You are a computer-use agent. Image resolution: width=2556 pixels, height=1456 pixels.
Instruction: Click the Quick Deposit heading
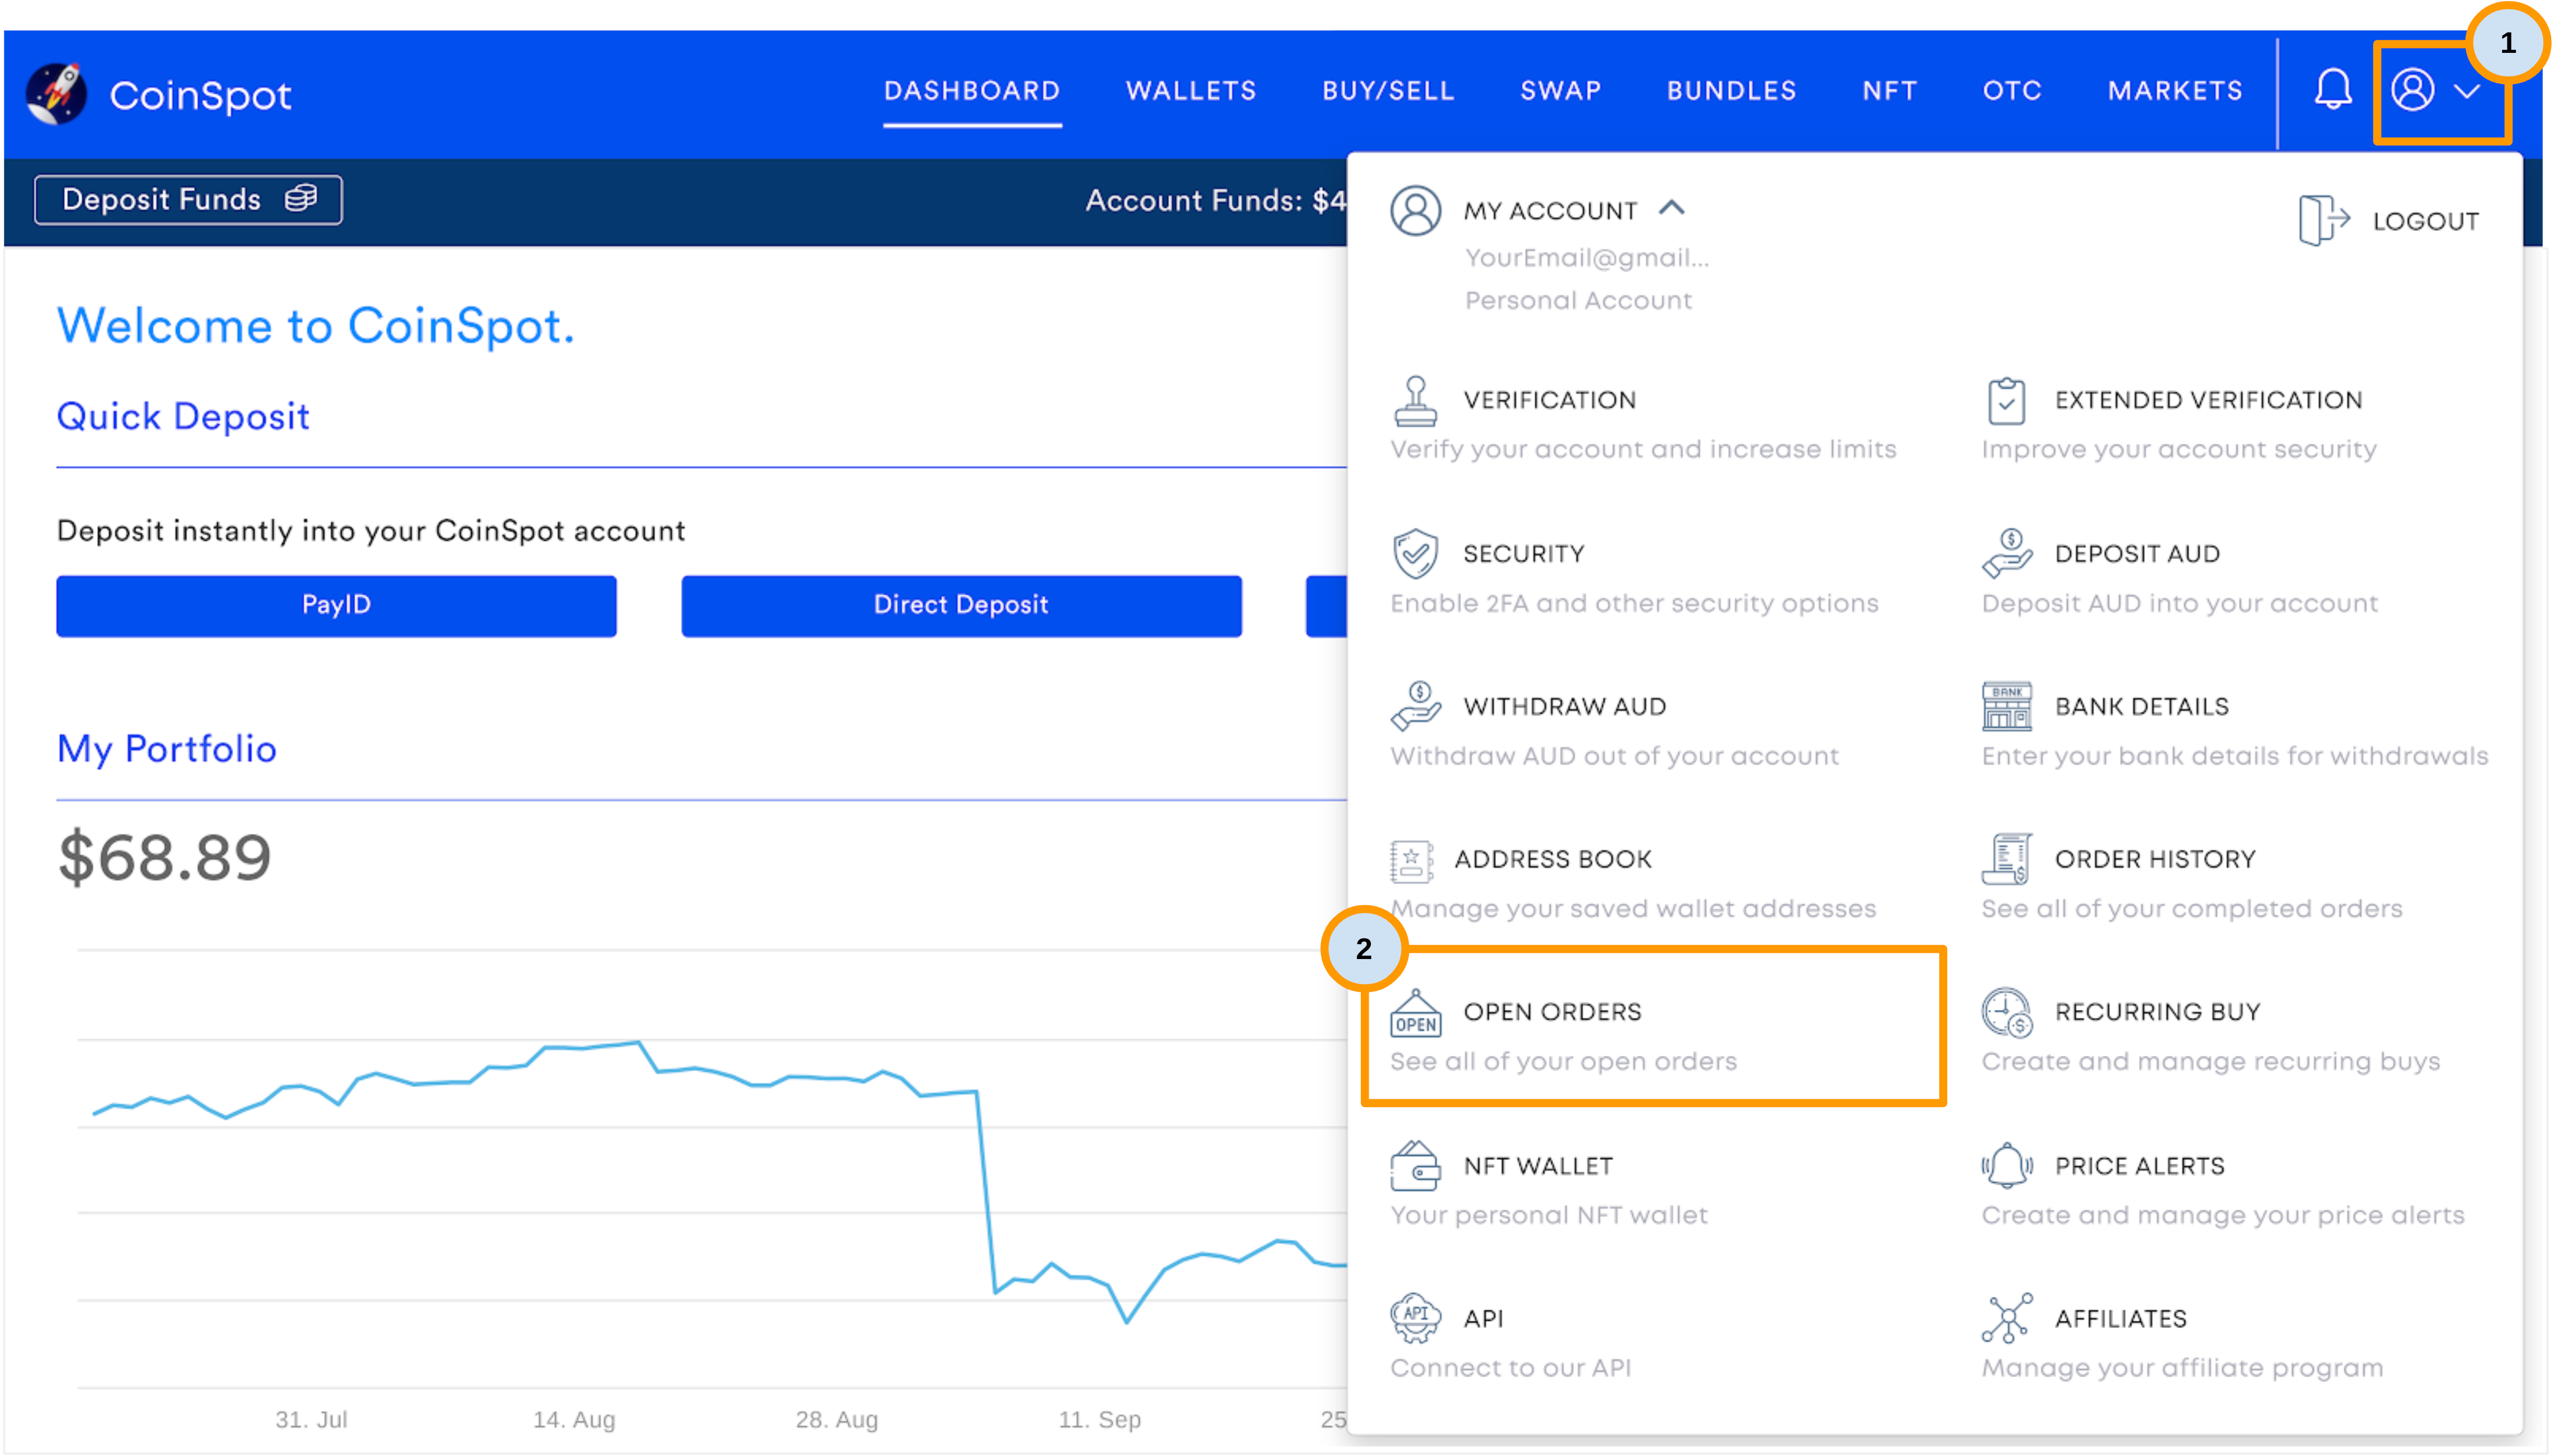coord(183,416)
